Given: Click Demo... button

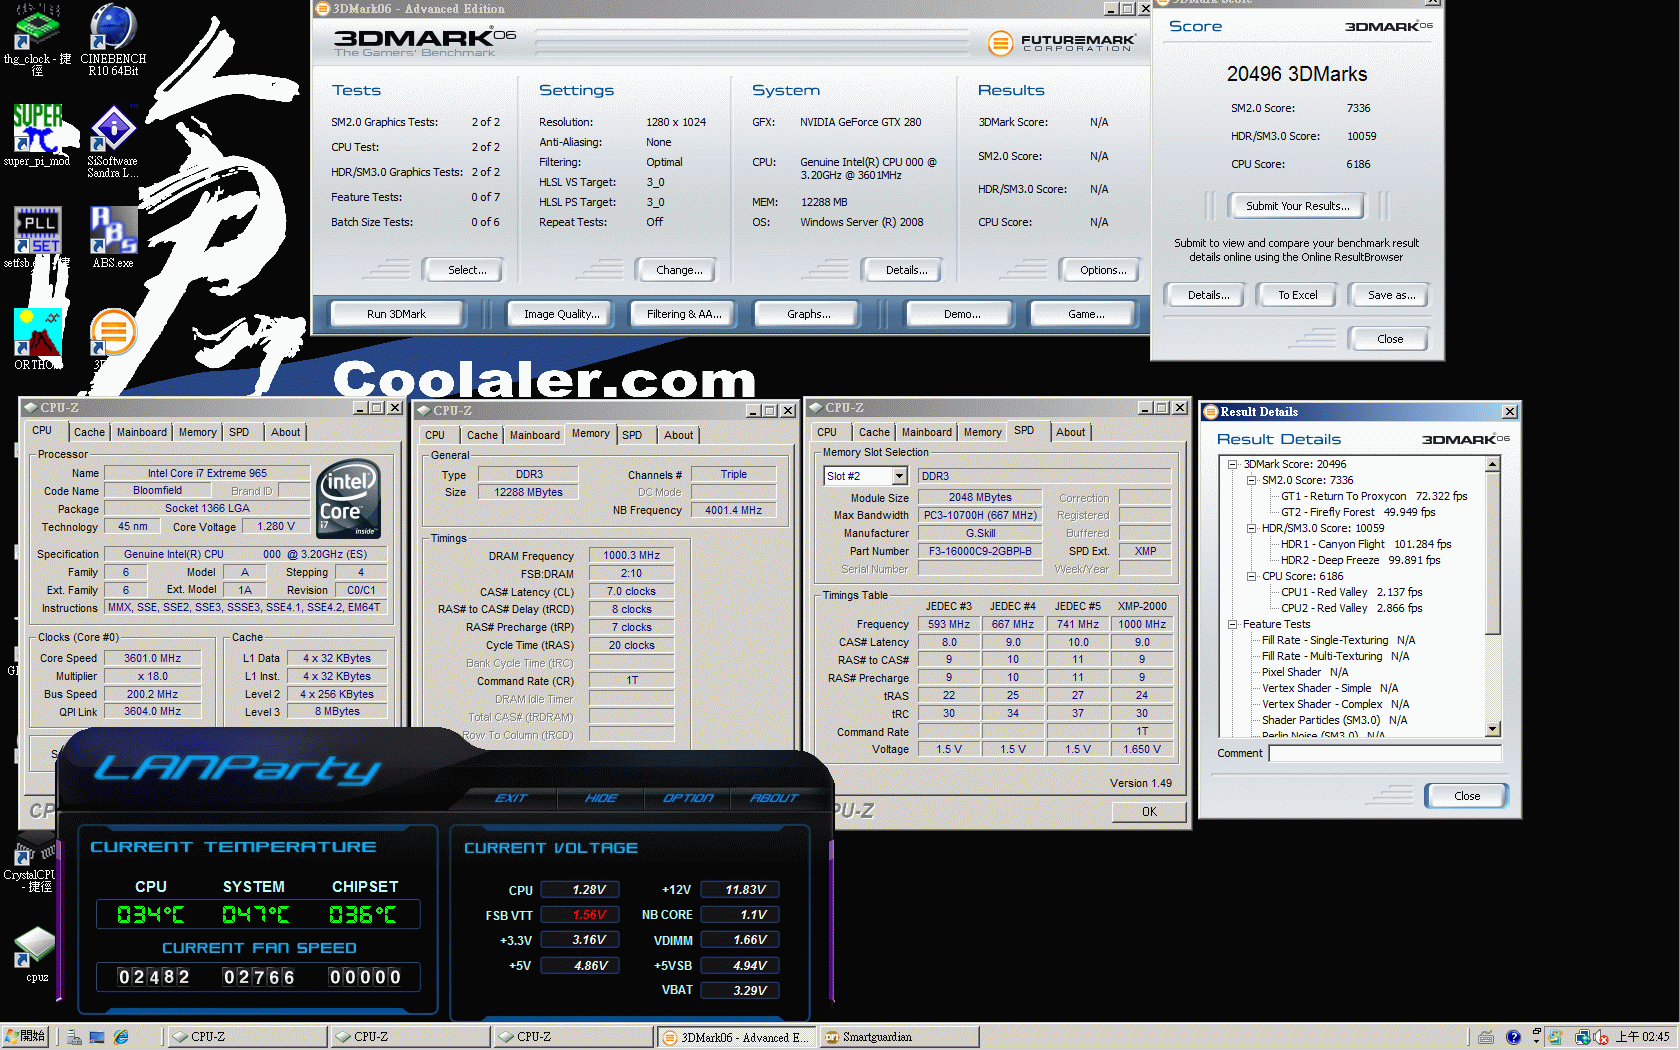Looking at the screenshot, I should click(x=962, y=314).
